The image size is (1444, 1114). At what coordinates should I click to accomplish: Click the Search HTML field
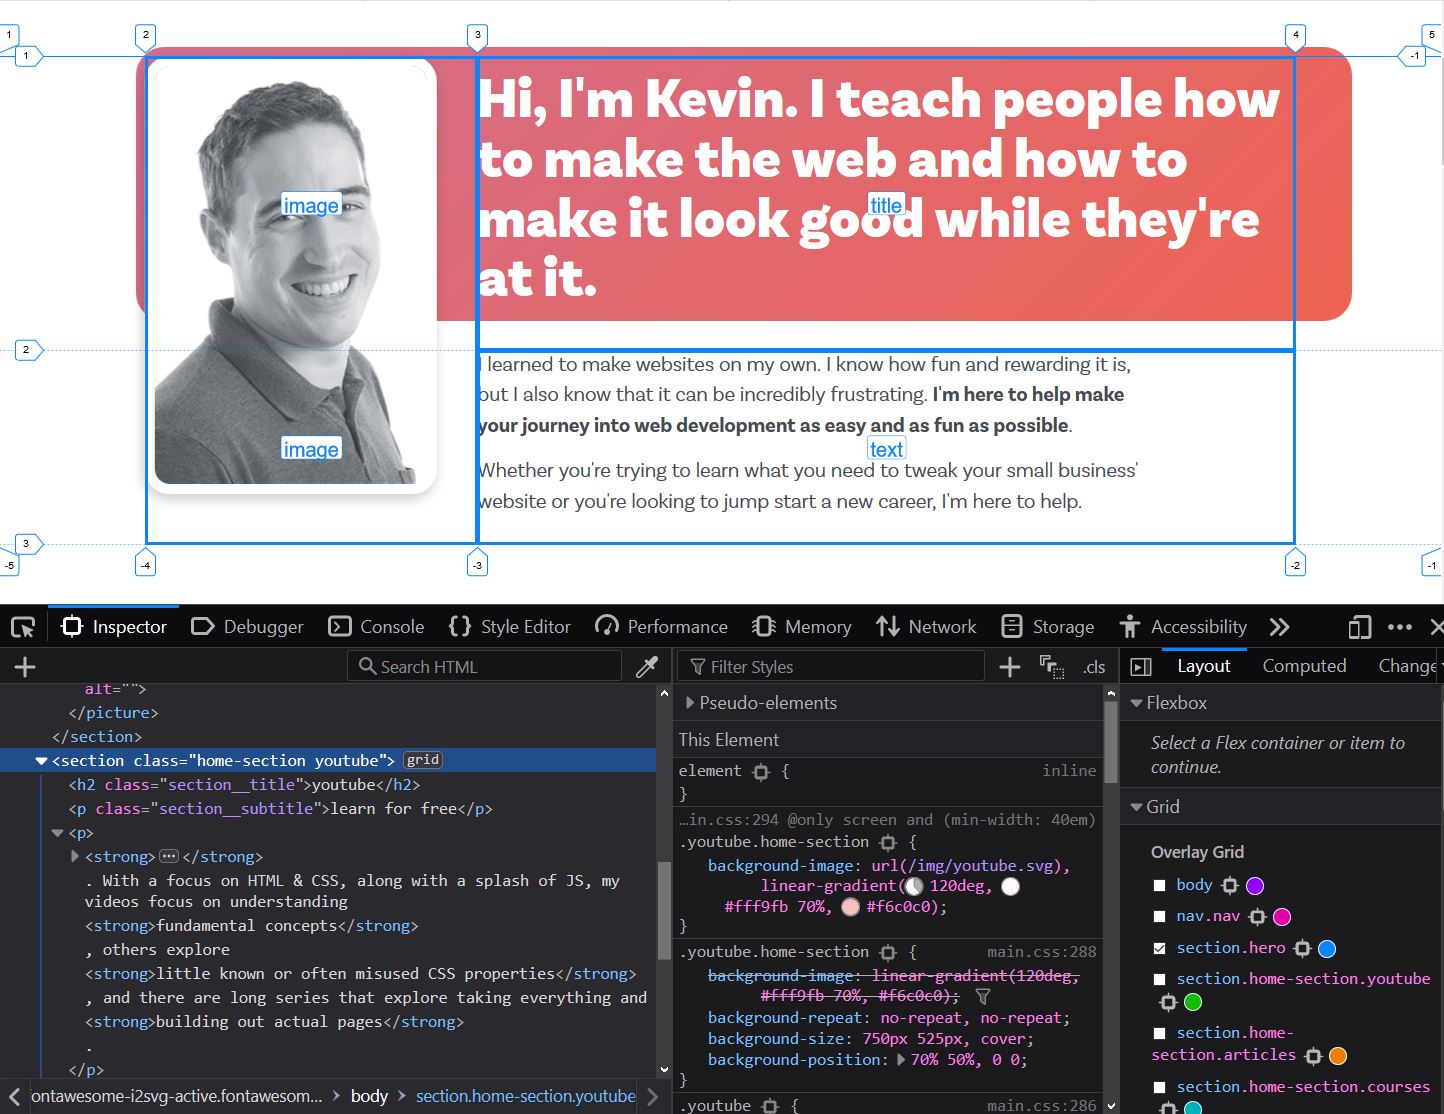485,666
